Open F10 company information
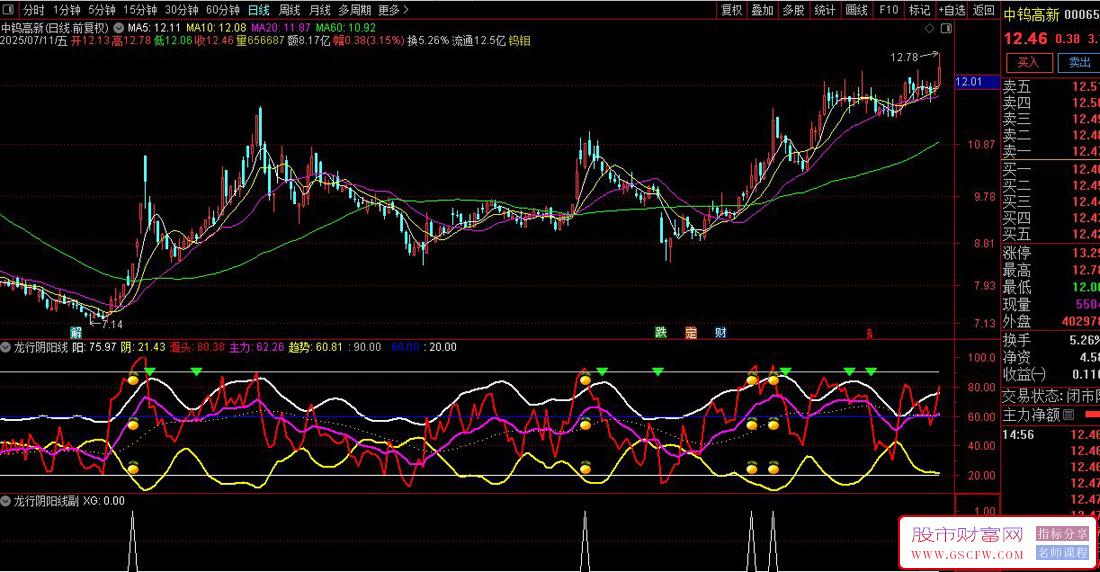This screenshot has width=1100, height=572. [889, 10]
